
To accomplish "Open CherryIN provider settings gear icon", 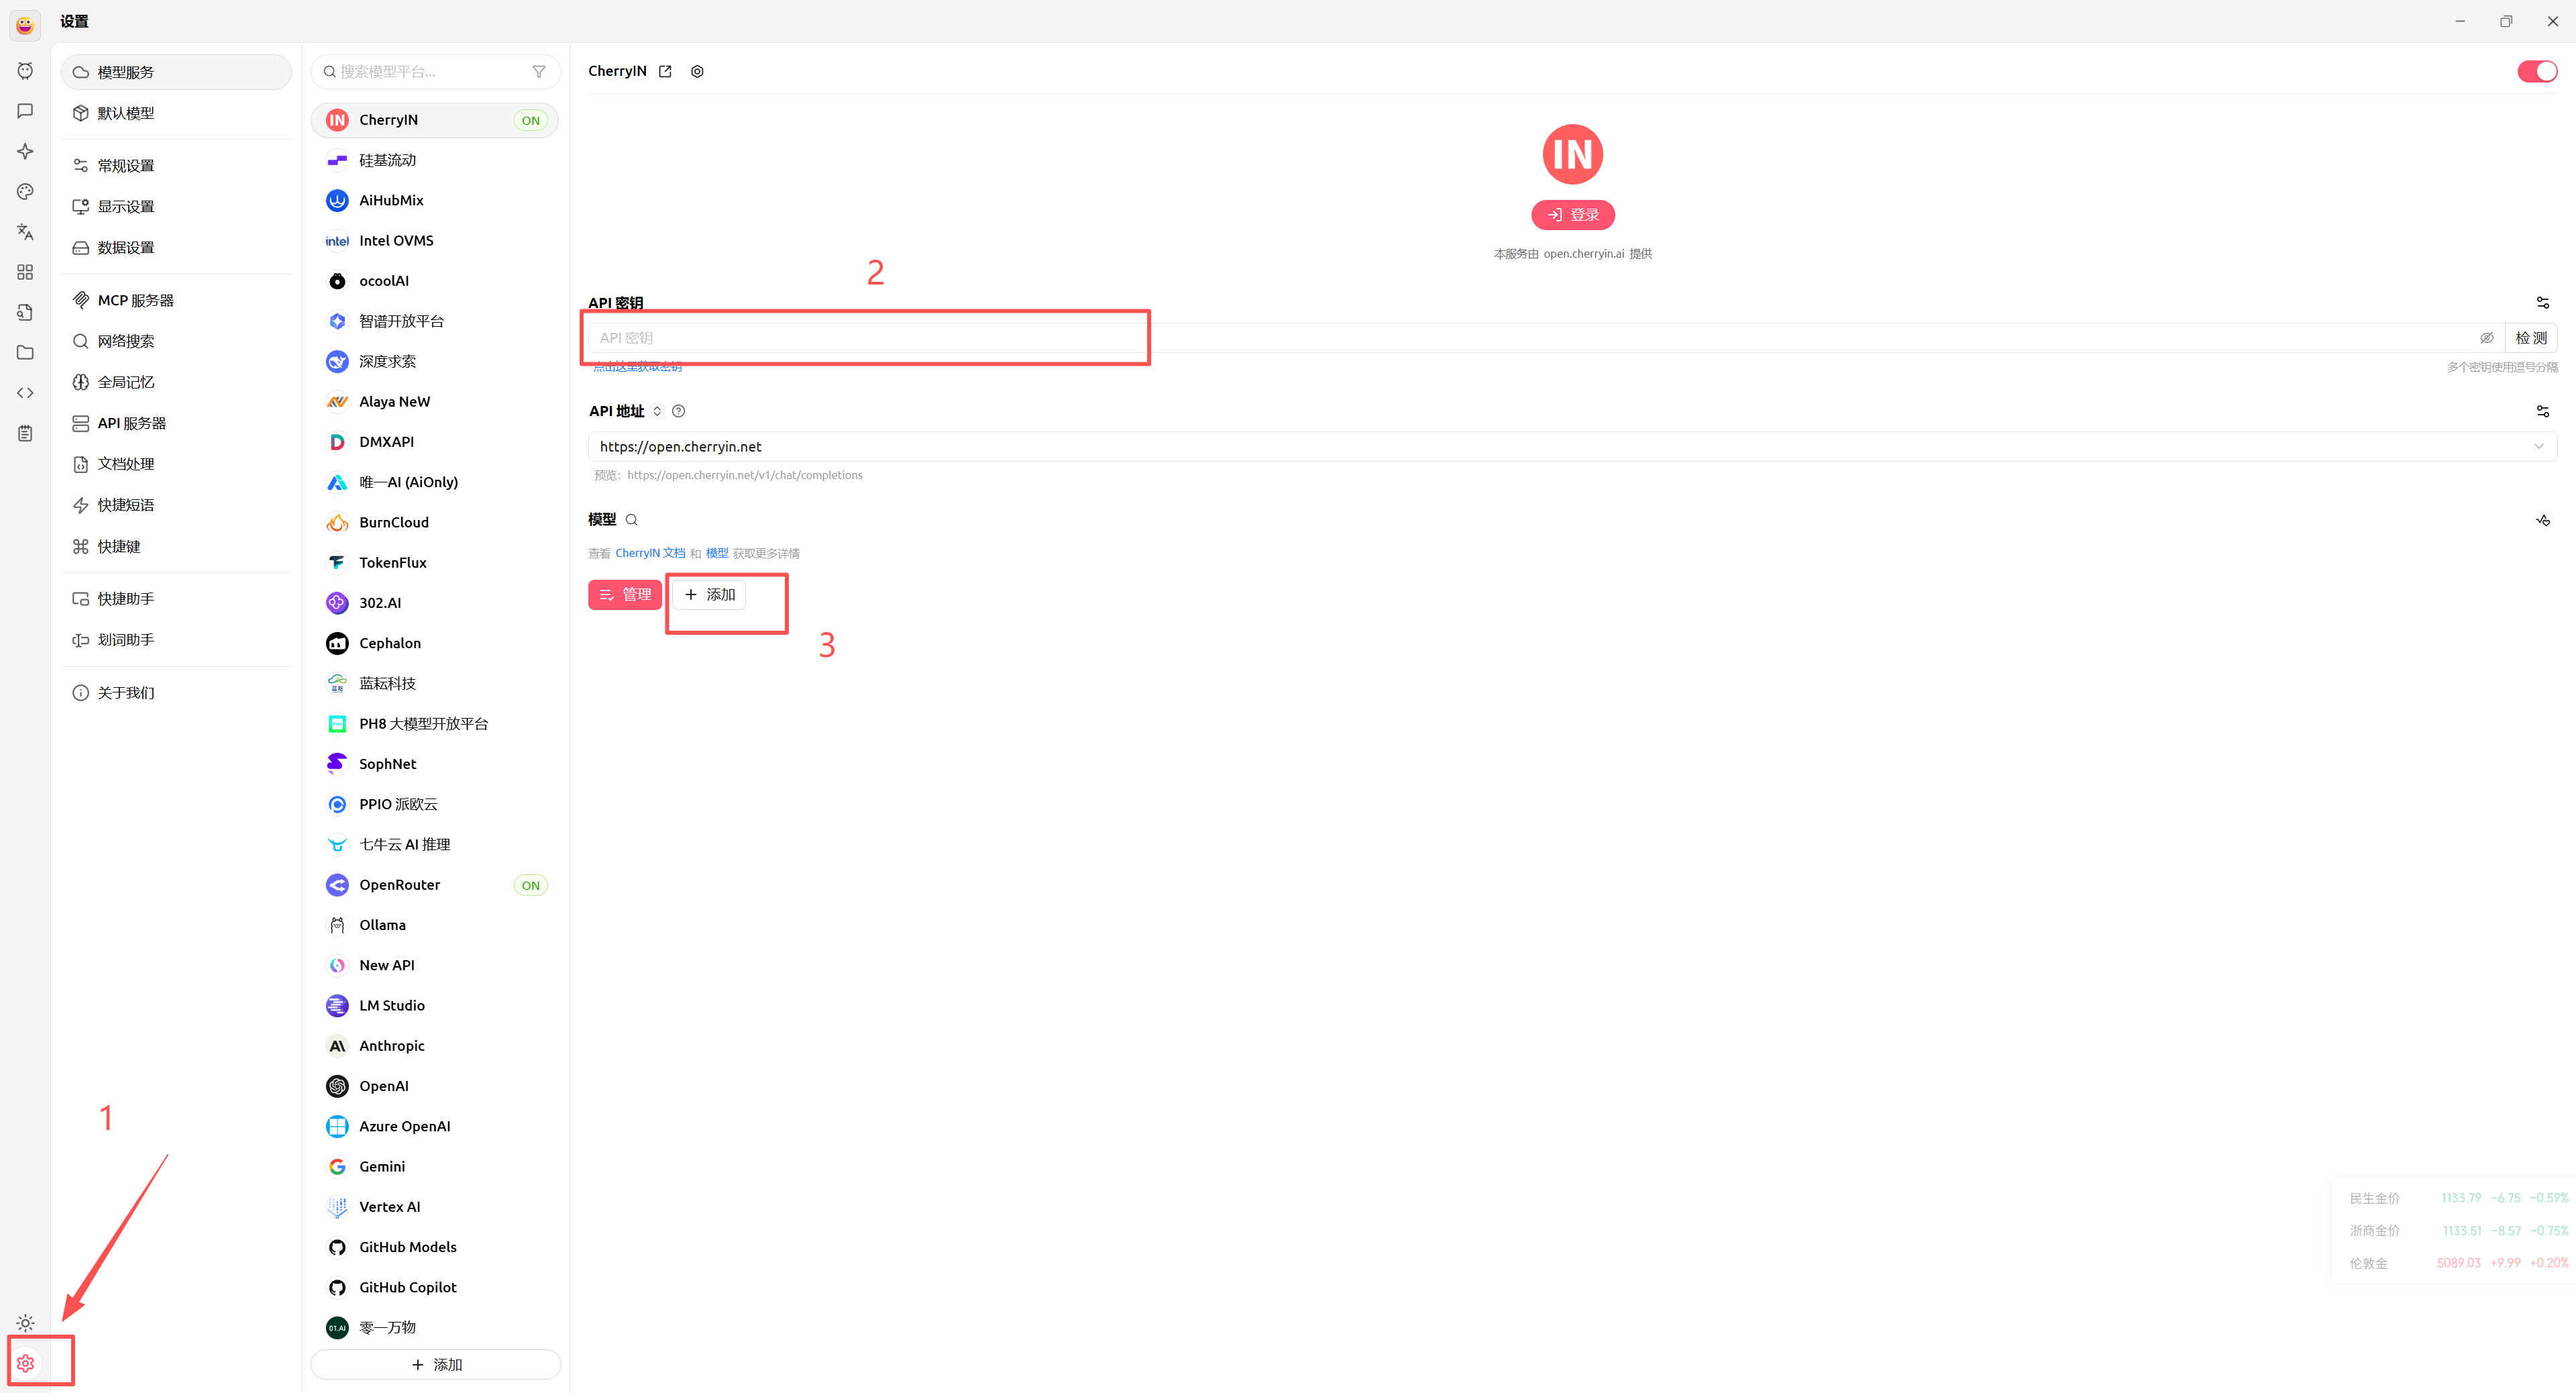I will (697, 71).
